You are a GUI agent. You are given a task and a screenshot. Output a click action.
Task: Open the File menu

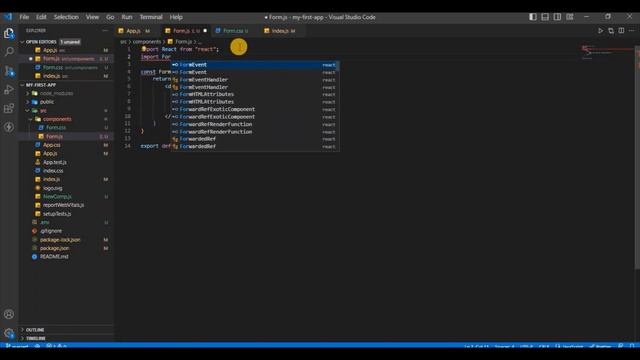tap(24, 17)
